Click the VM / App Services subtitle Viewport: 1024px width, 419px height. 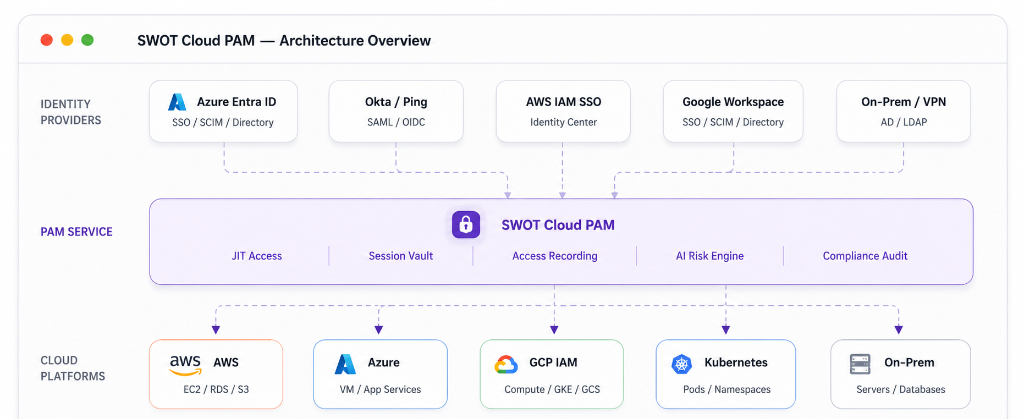tap(381, 390)
